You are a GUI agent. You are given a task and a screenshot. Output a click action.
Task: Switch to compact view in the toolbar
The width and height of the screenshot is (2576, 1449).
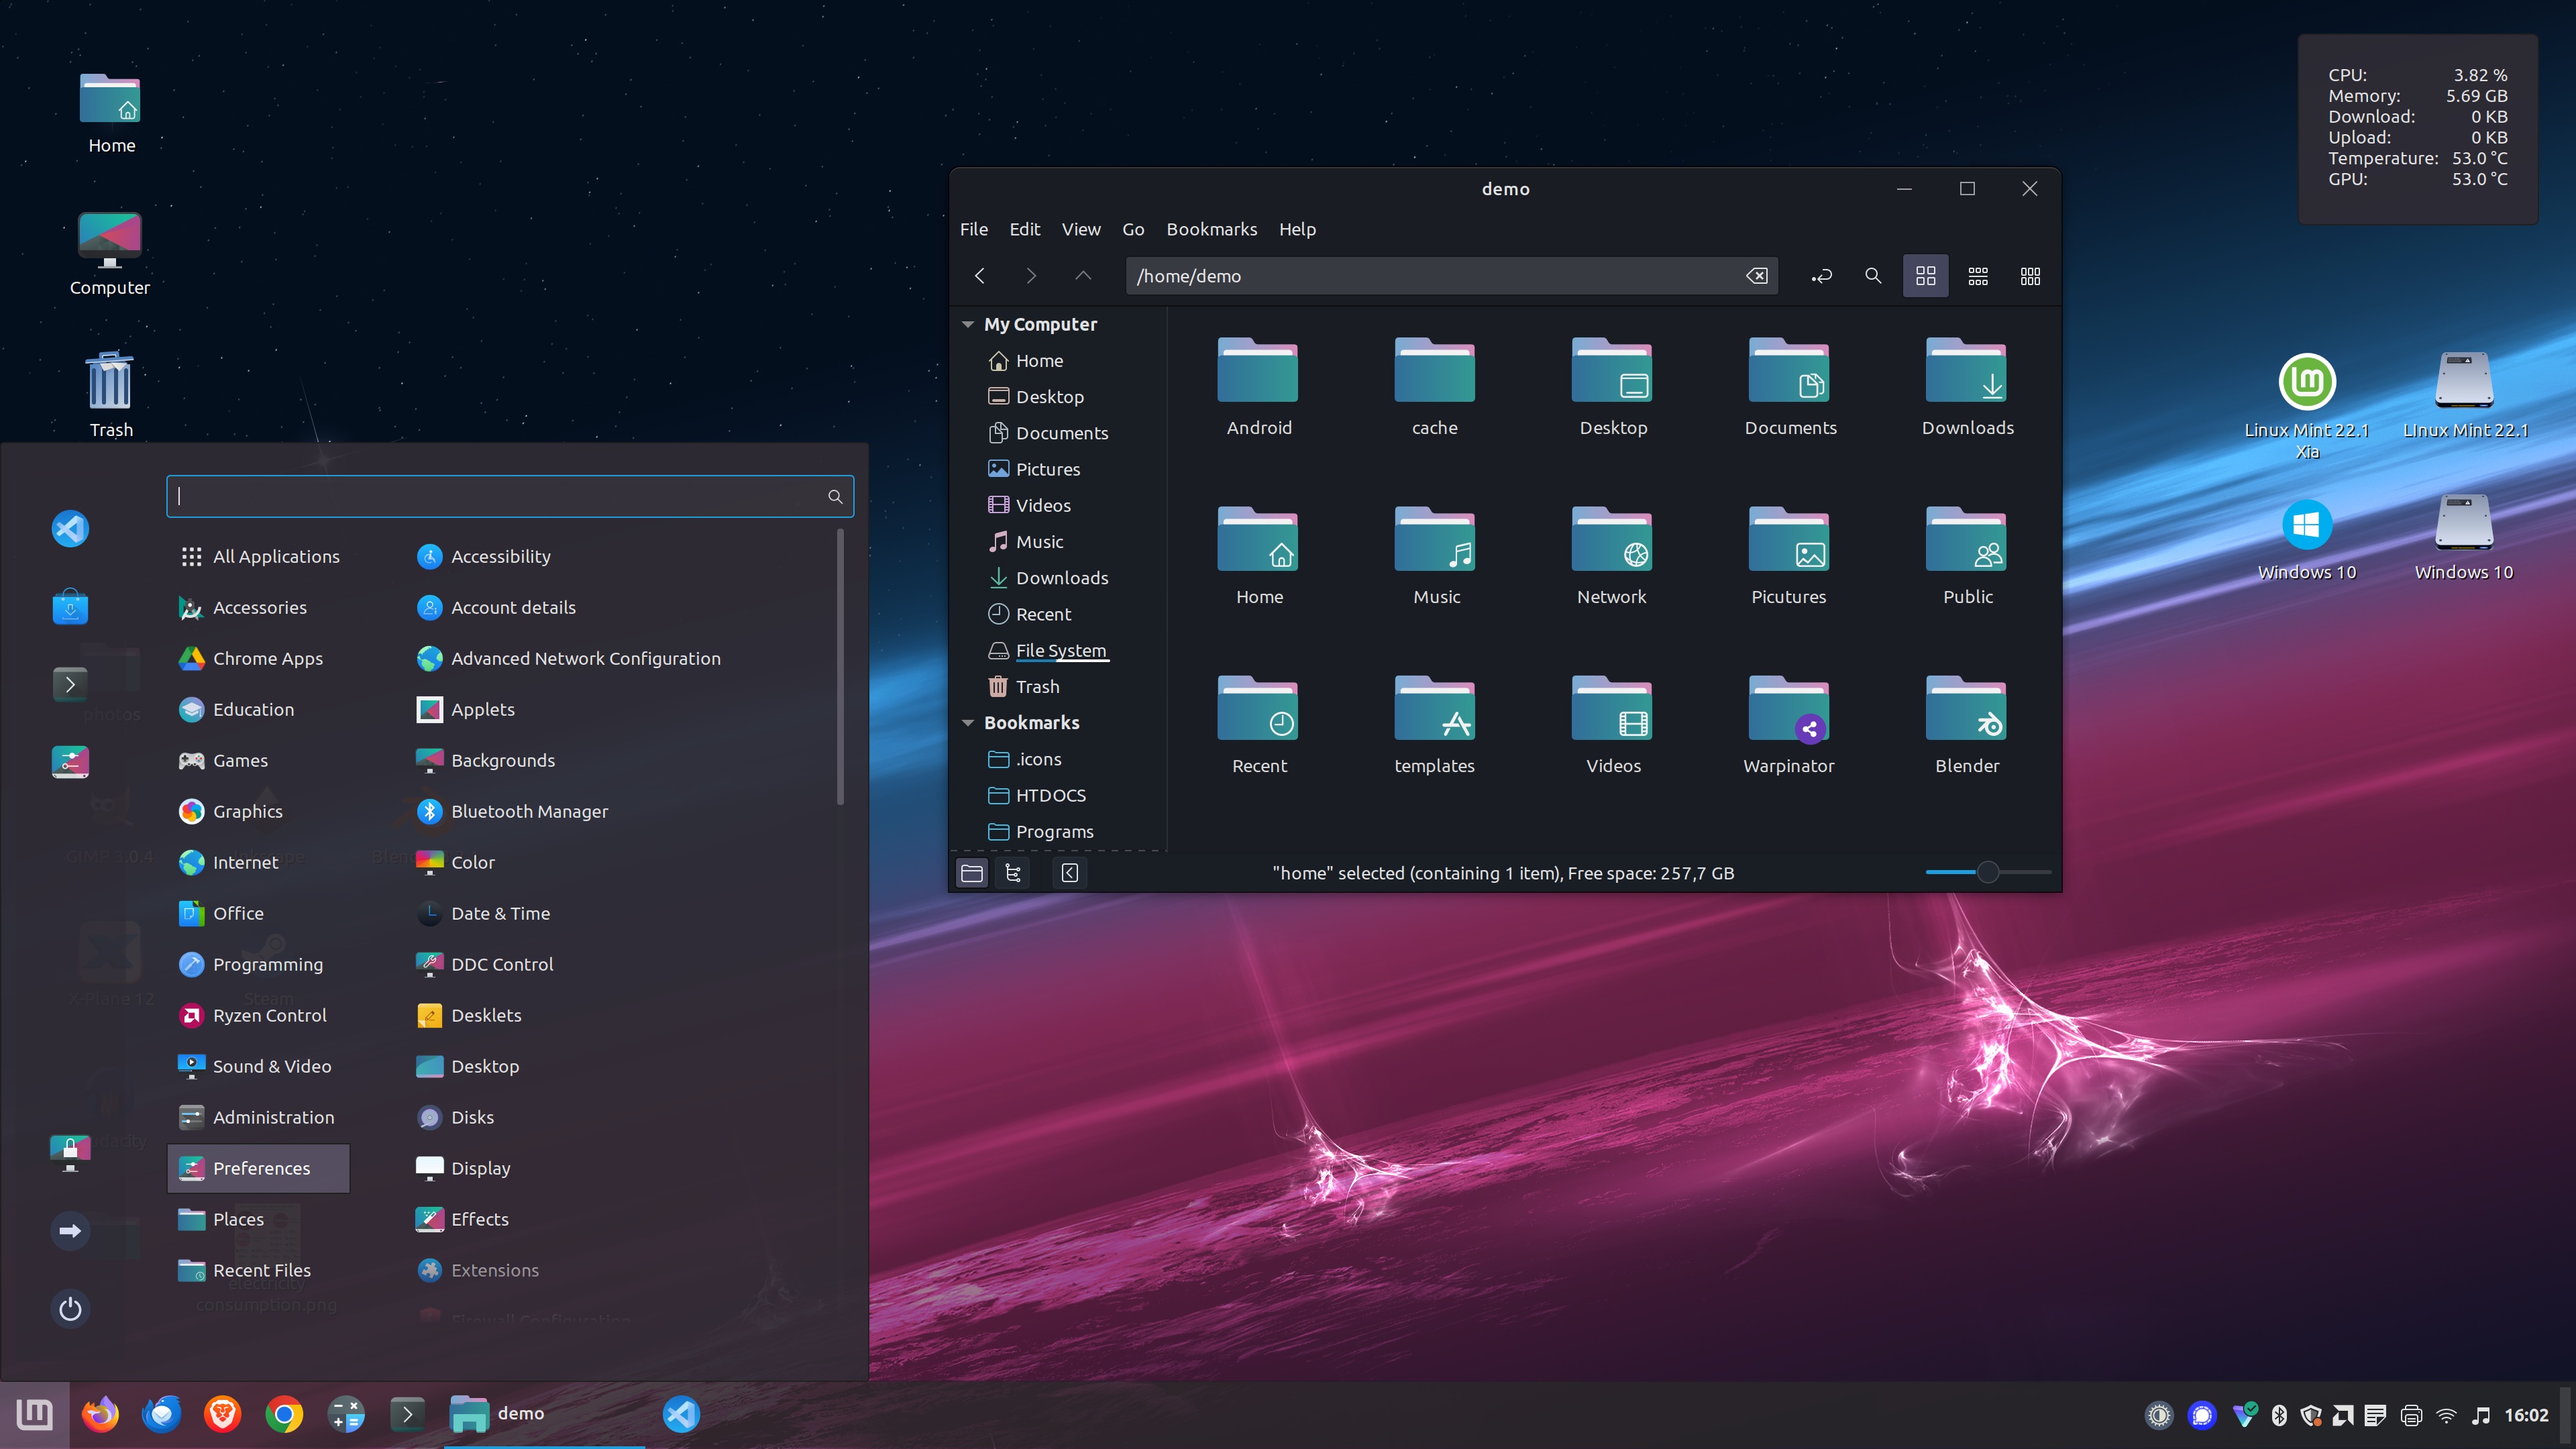pyautogui.click(x=2030, y=275)
